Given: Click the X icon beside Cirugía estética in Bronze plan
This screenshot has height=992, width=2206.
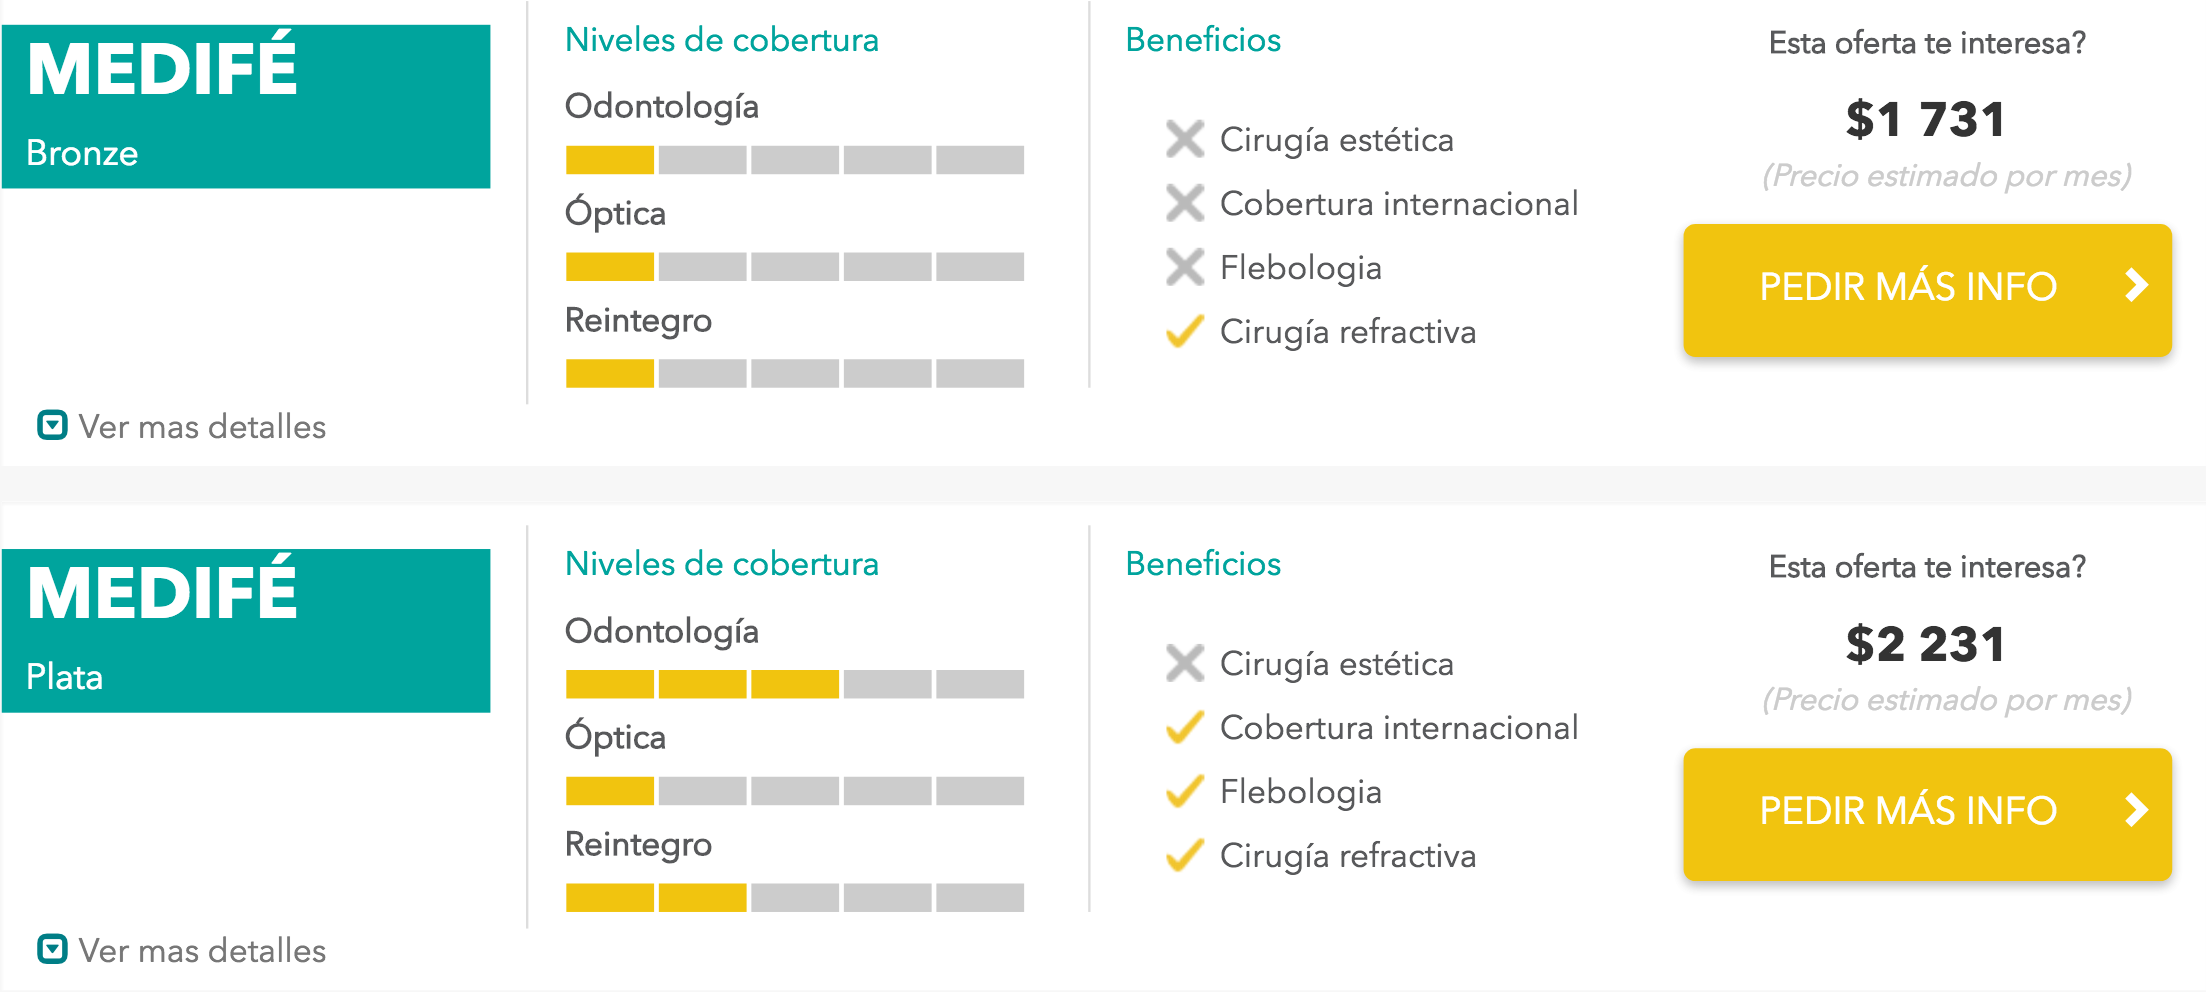Looking at the screenshot, I should [1185, 140].
